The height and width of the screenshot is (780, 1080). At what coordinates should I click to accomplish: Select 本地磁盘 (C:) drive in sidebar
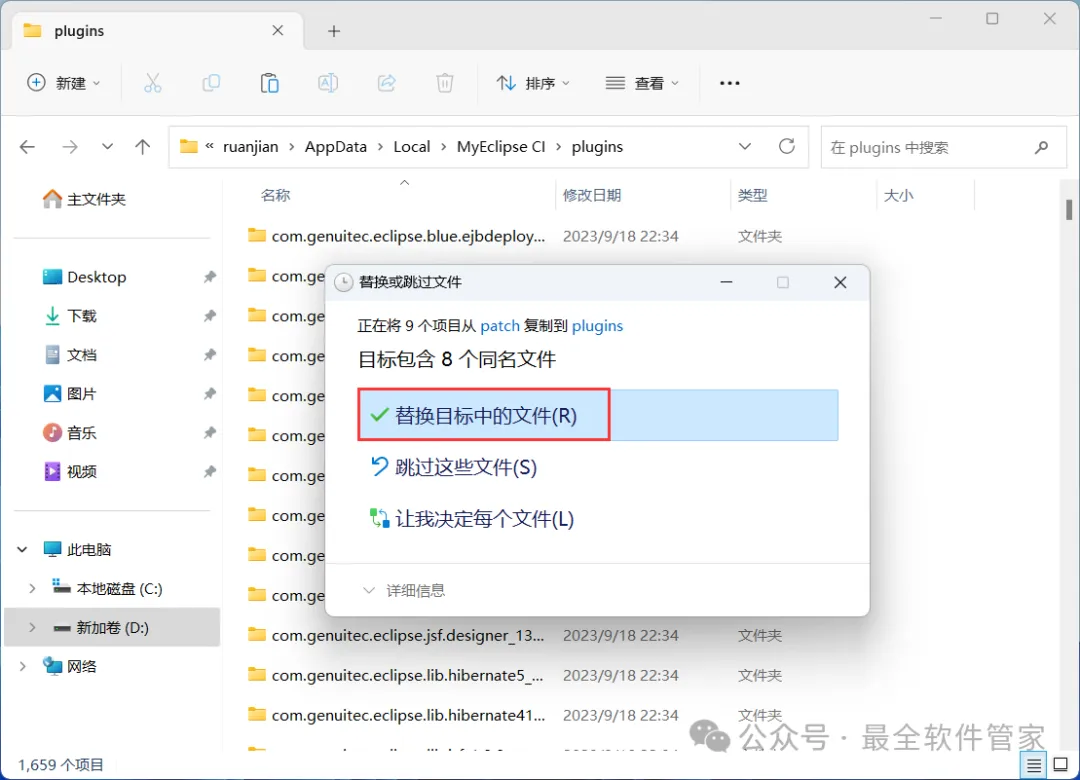[x=109, y=588]
